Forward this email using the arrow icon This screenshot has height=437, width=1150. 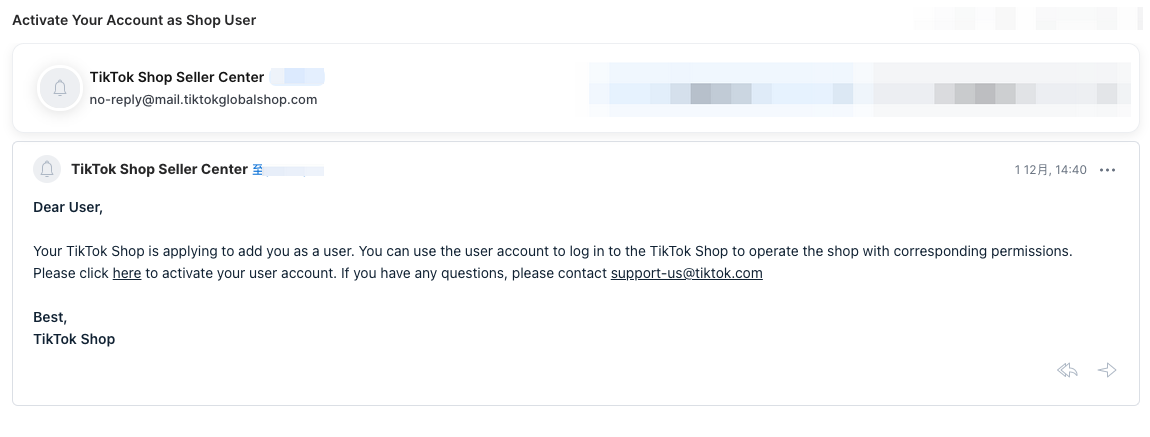click(1107, 371)
